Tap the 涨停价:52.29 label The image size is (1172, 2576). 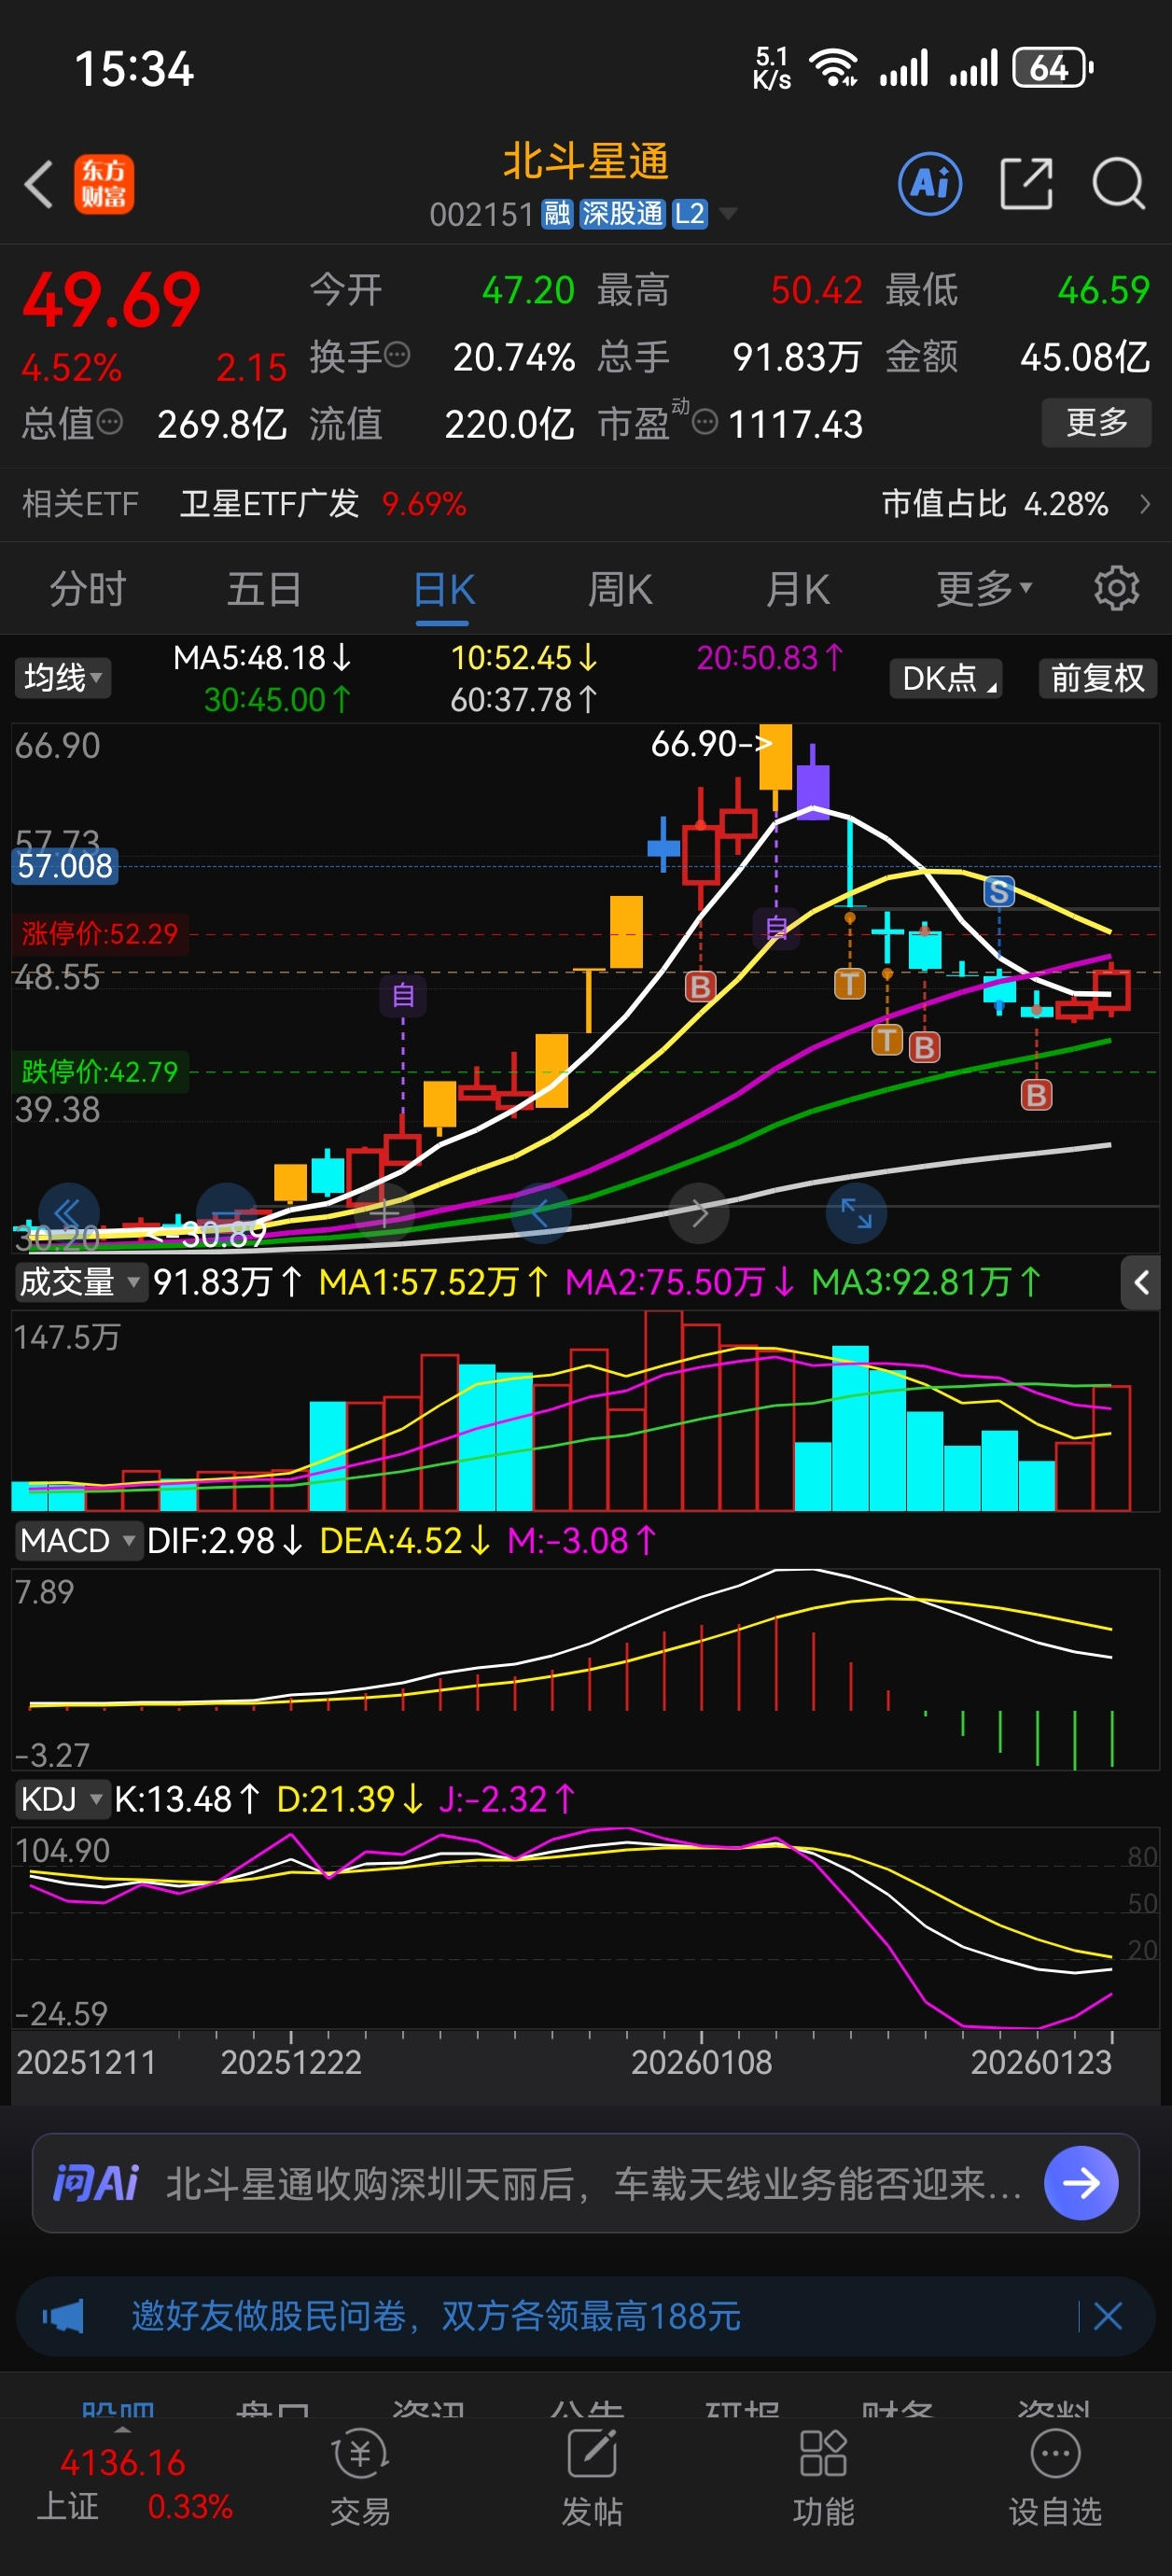(x=100, y=933)
